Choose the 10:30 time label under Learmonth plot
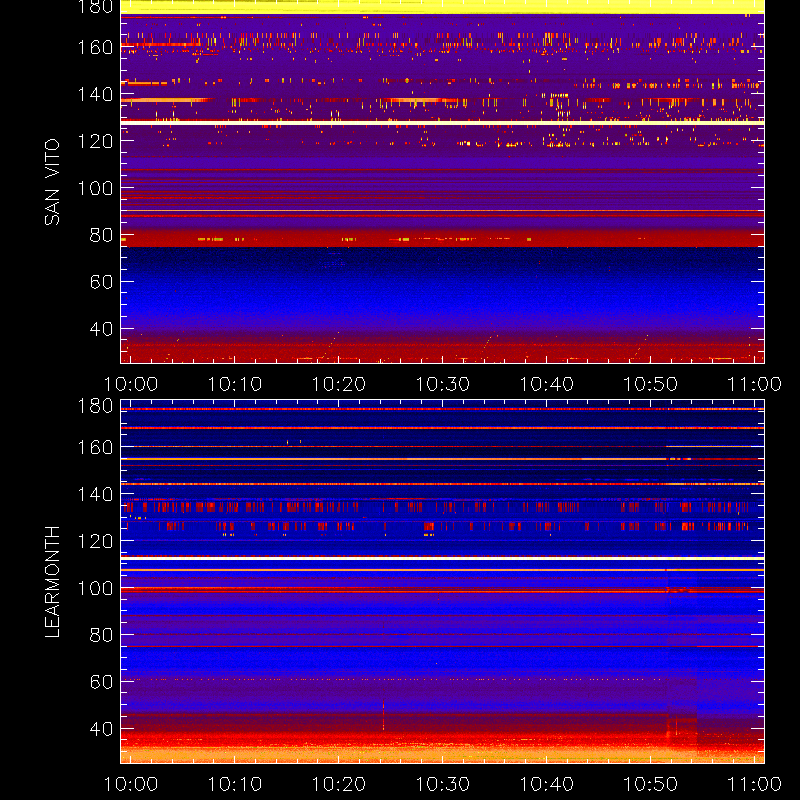Viewport: 800px width, 800px height. point(443,784)
